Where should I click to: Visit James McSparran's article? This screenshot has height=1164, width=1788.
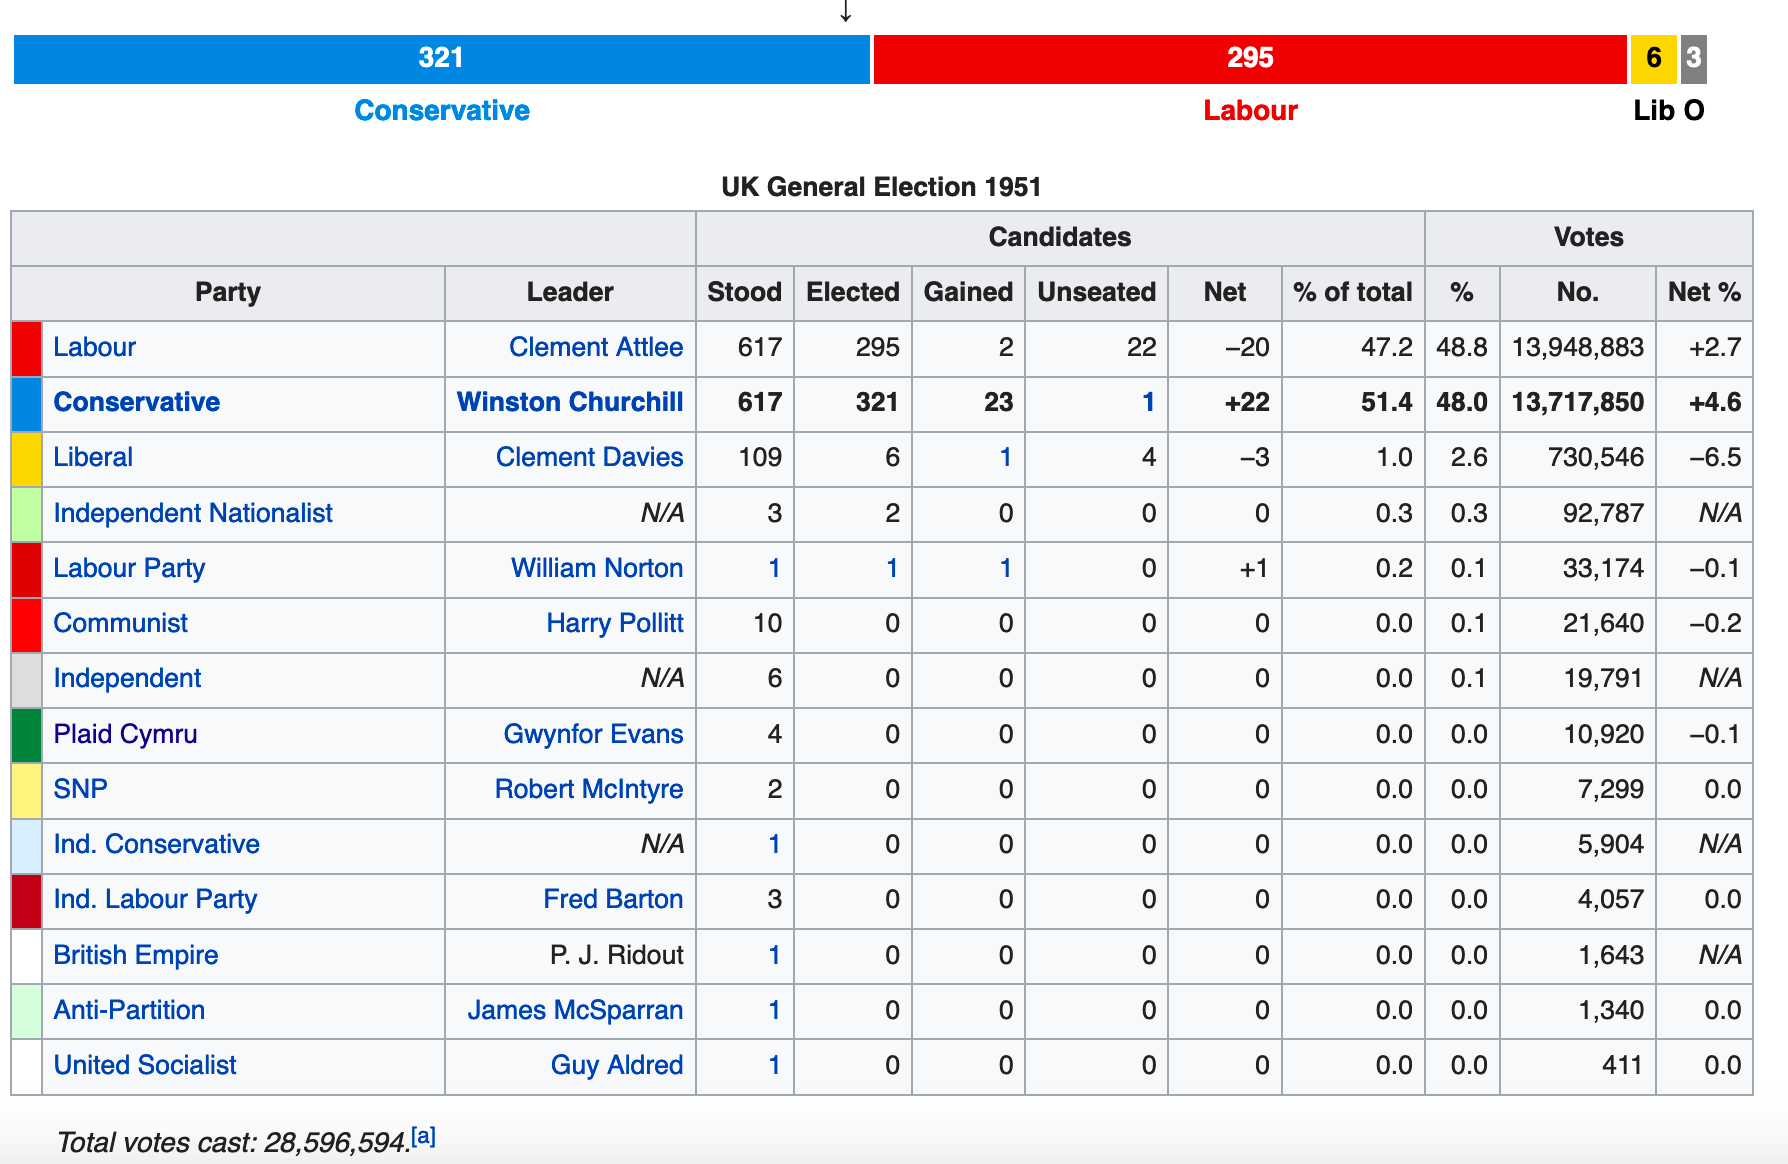575,1010
